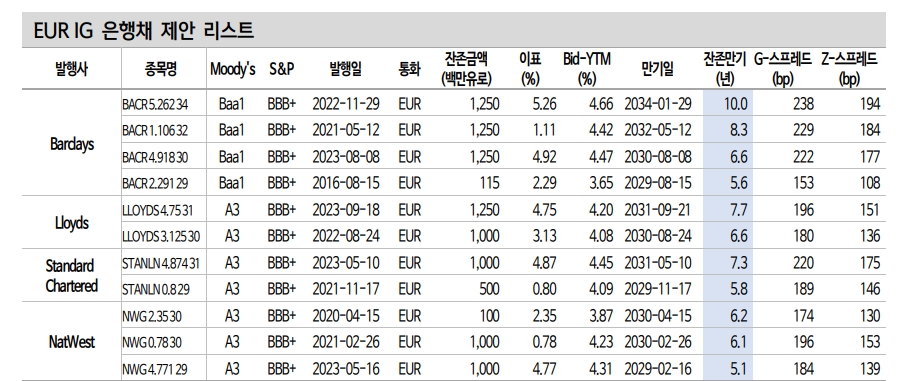The height and width of the screenshot is (381, 916).
Task: Click bond name 'BACR 1.106 32'
Action: click(x=155, y=131)
